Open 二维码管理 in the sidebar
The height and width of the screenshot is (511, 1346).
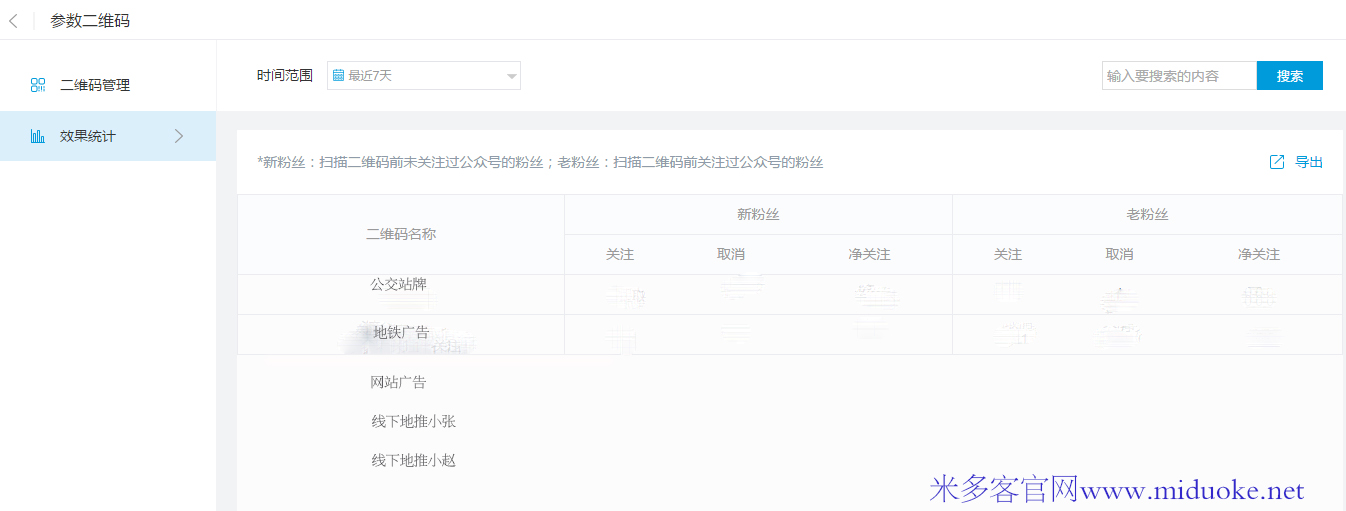click(95, 85)
